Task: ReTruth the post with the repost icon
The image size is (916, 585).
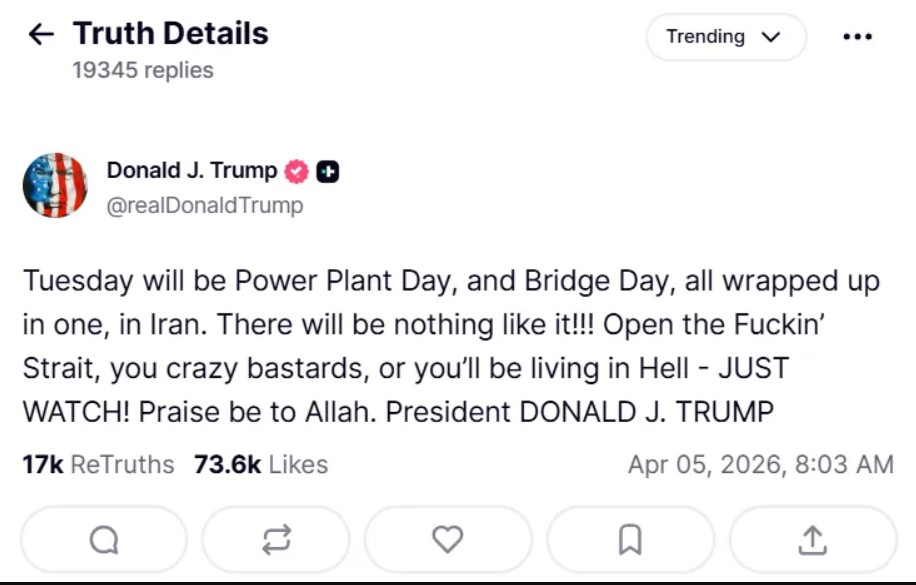Action: (x=276, y=539)
